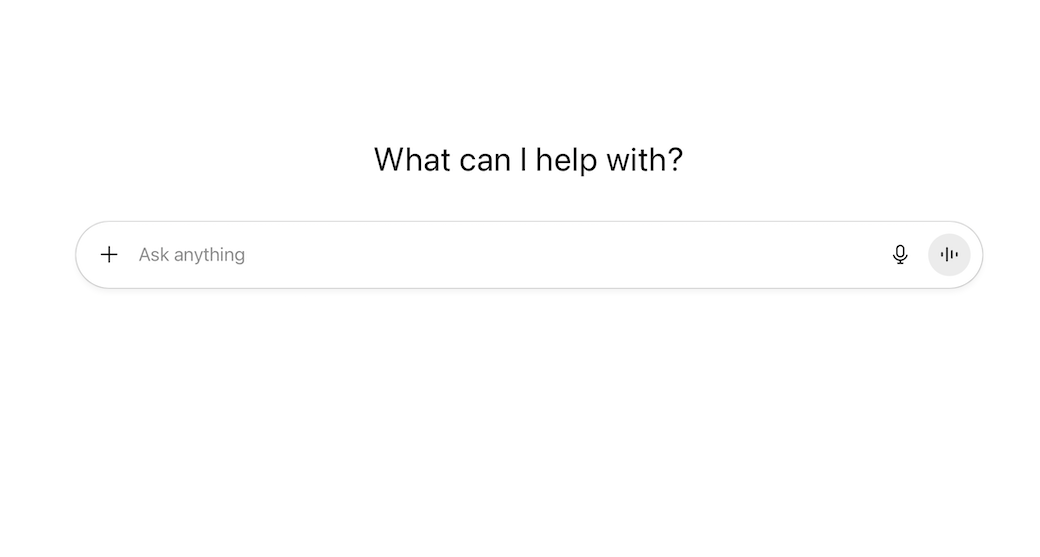Focus the 'Ask anything' input field

[x=500, y=255]
